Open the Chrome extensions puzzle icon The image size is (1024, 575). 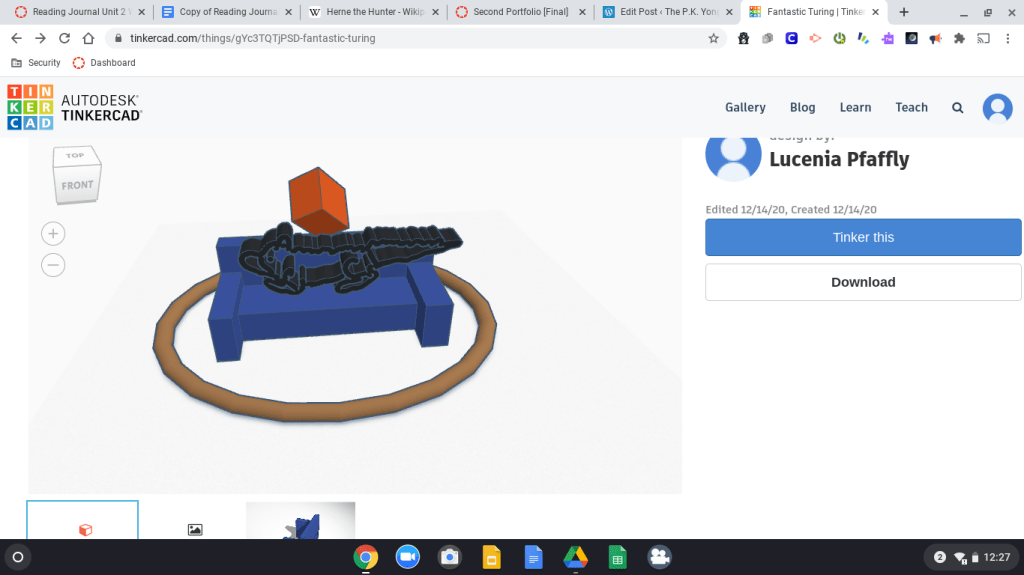pyautogui.click(x=959, y=38)
